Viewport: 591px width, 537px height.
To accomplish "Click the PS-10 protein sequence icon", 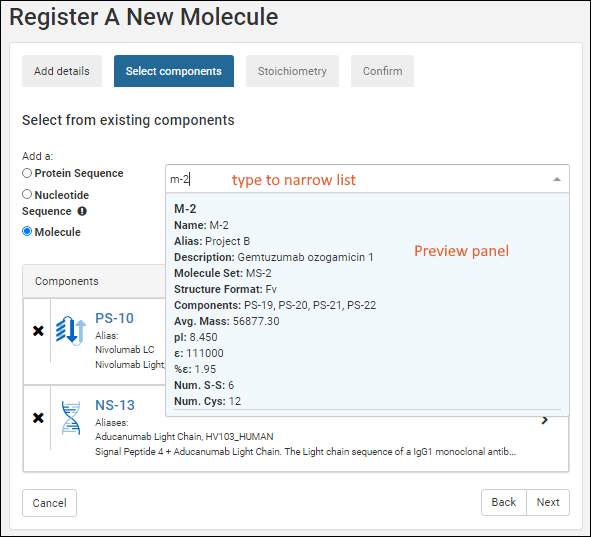I will point(71,330).
